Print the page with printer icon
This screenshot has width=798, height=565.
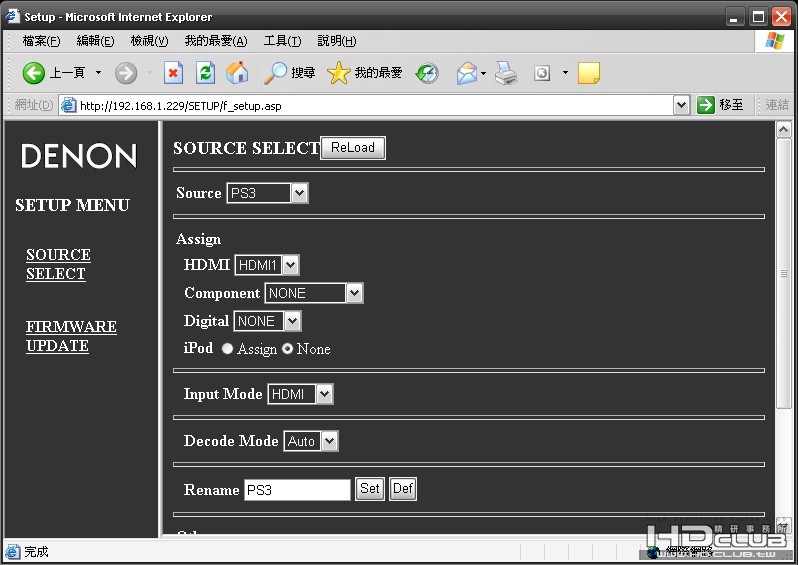pos(506,73)
